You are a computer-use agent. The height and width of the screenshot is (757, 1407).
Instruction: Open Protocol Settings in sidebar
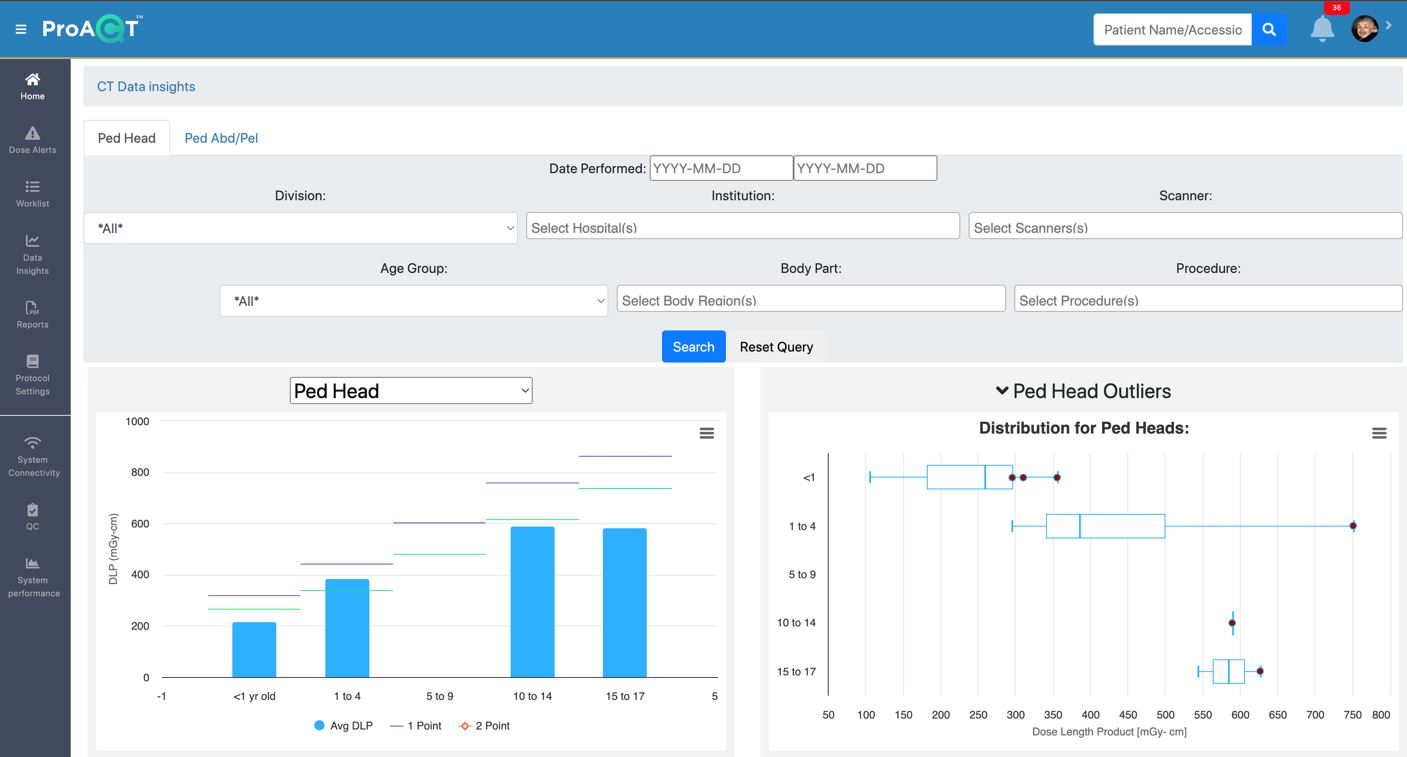click(x=32, y=375)
